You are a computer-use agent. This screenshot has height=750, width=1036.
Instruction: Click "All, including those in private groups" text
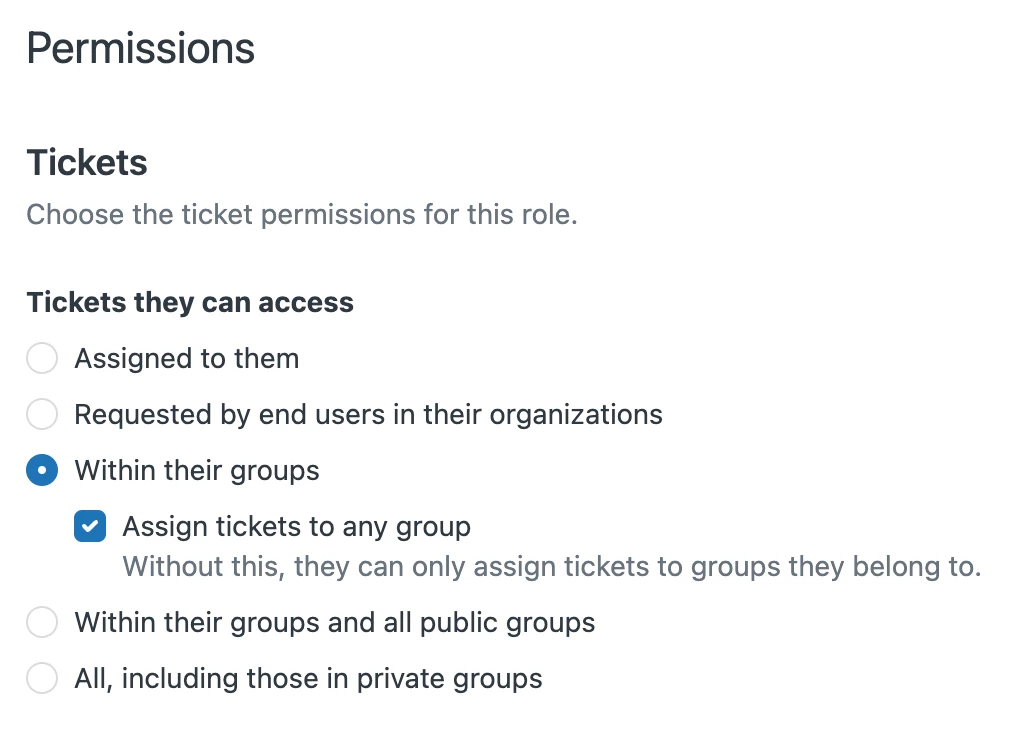coord(308,679)
